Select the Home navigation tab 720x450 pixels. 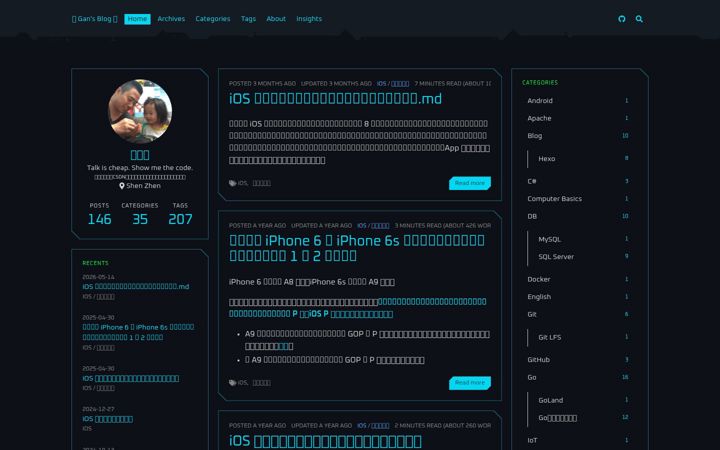coord(137,19)
